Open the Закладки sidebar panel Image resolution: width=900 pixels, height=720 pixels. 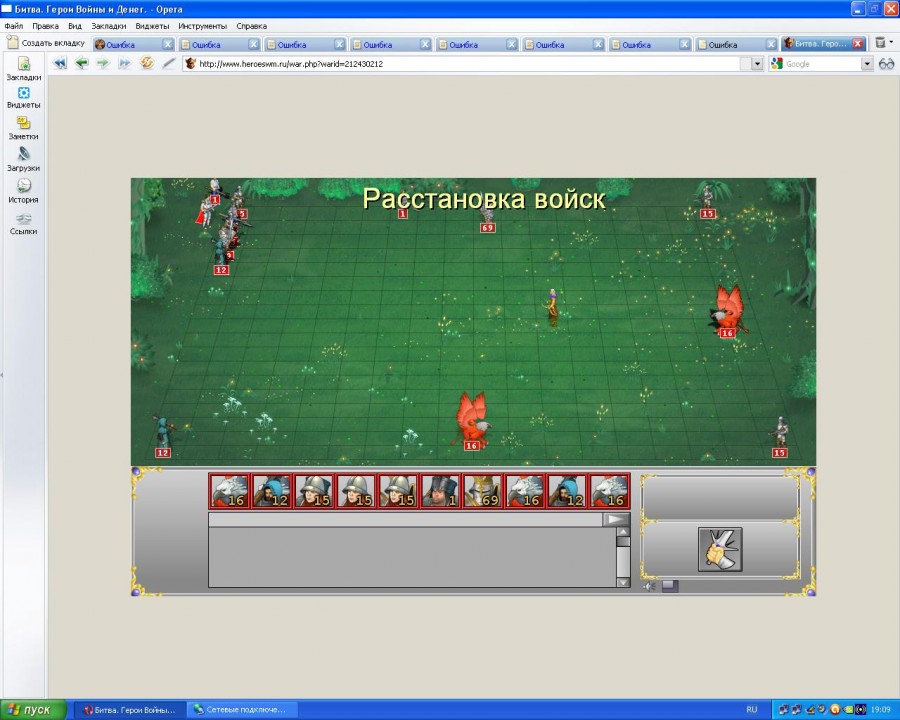point(24,69)
